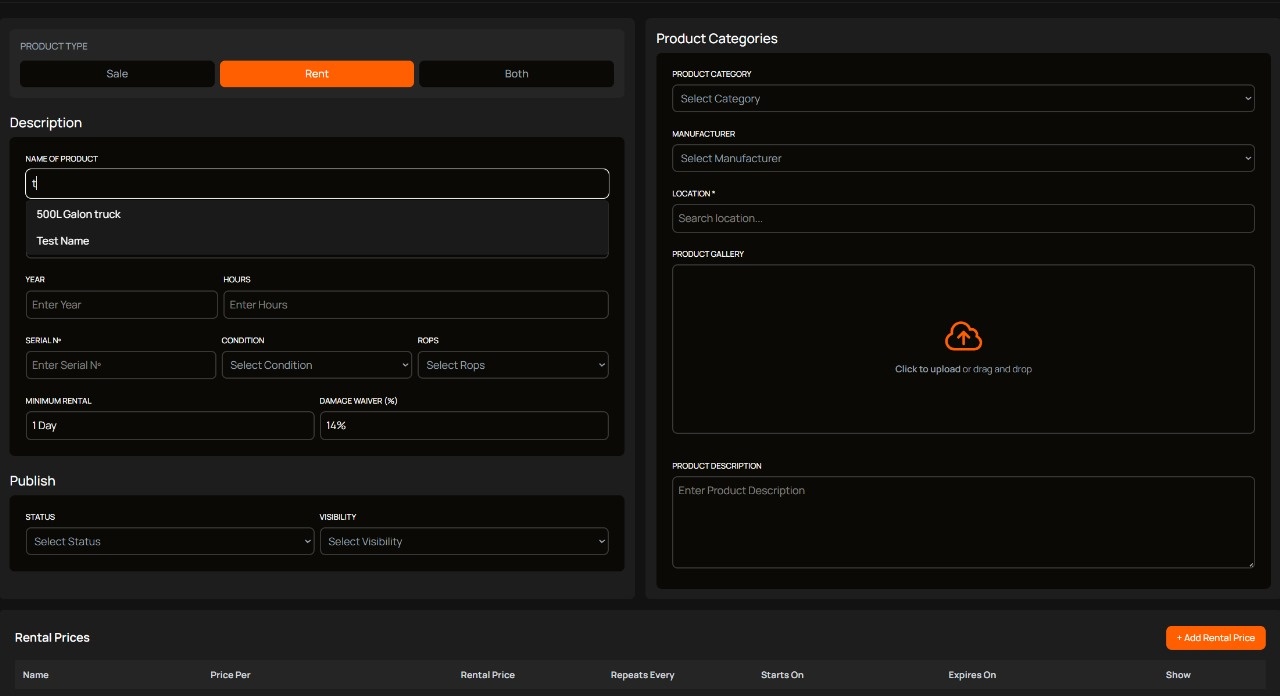Open the Select Category dropdown
The height and width of the screenshot is (696, 1280).
(x=962, y=99)
